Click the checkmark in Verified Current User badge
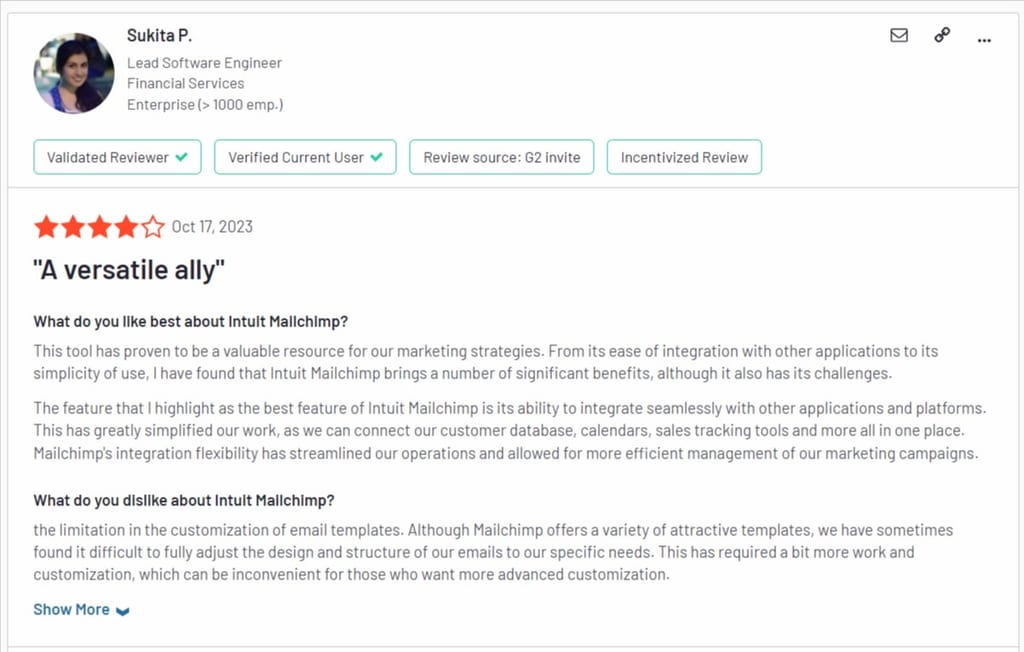 pos(377,157)
